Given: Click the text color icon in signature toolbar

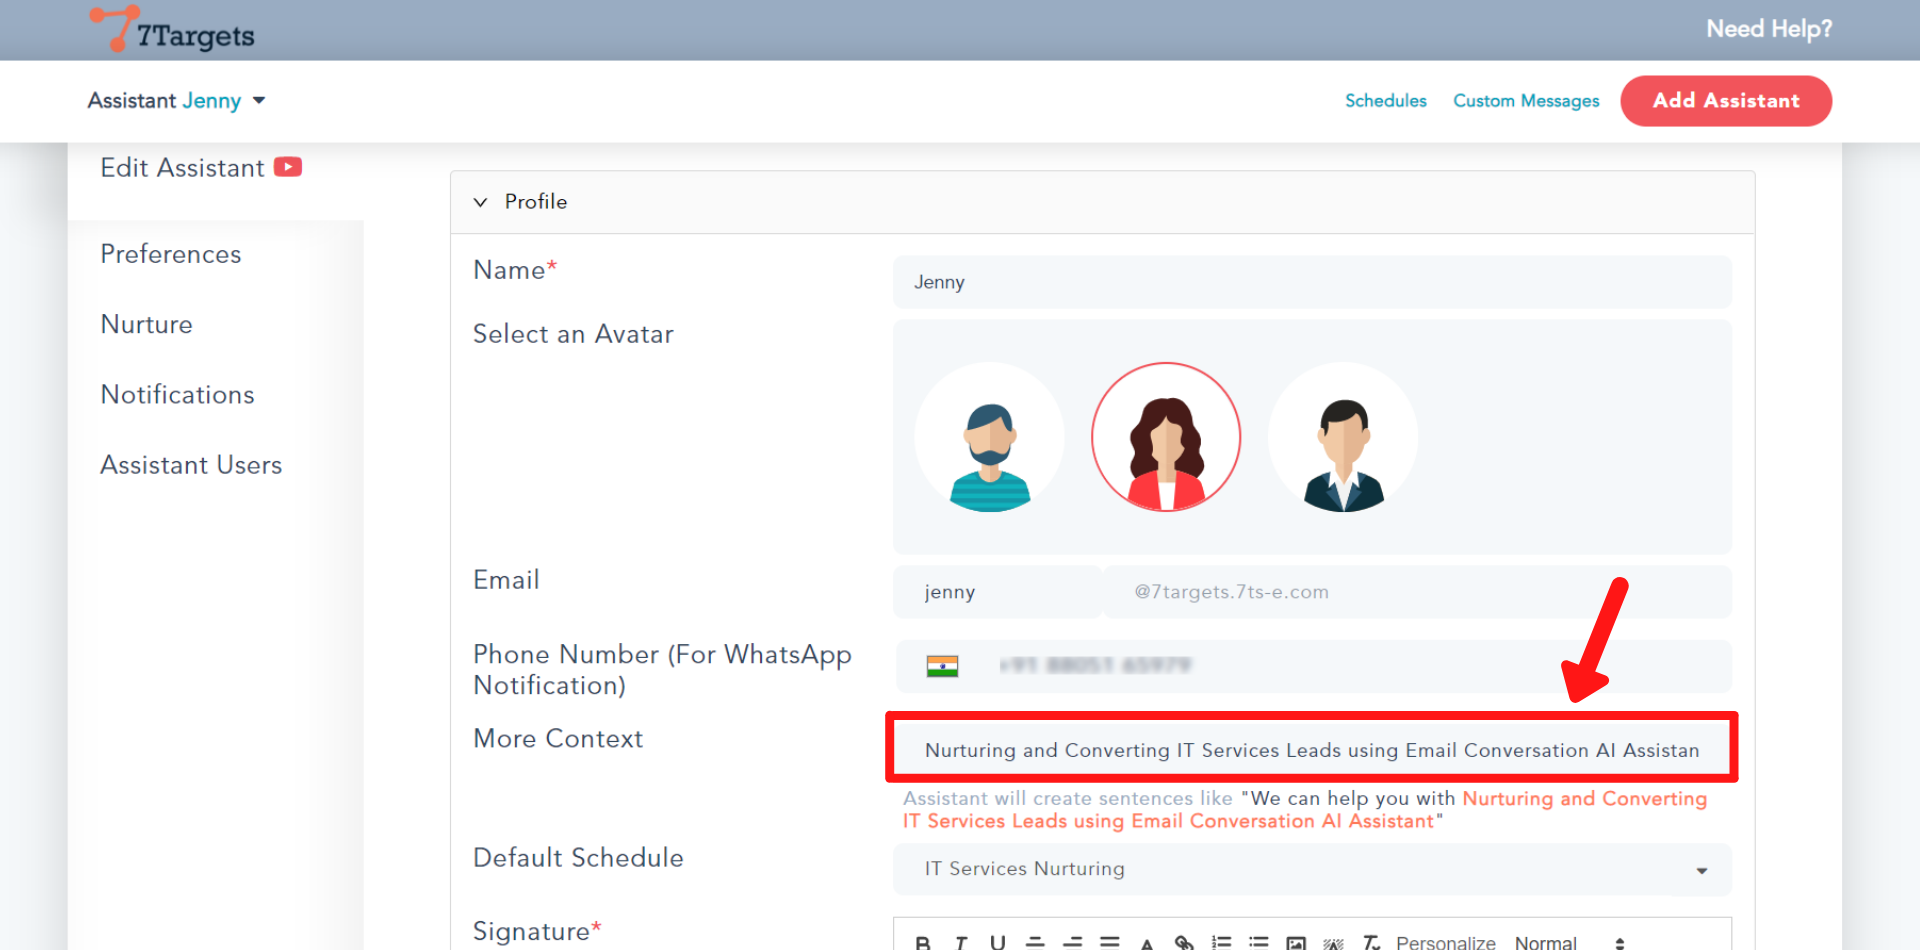Looking at the screenshot, I should (x=1147, y=942).
